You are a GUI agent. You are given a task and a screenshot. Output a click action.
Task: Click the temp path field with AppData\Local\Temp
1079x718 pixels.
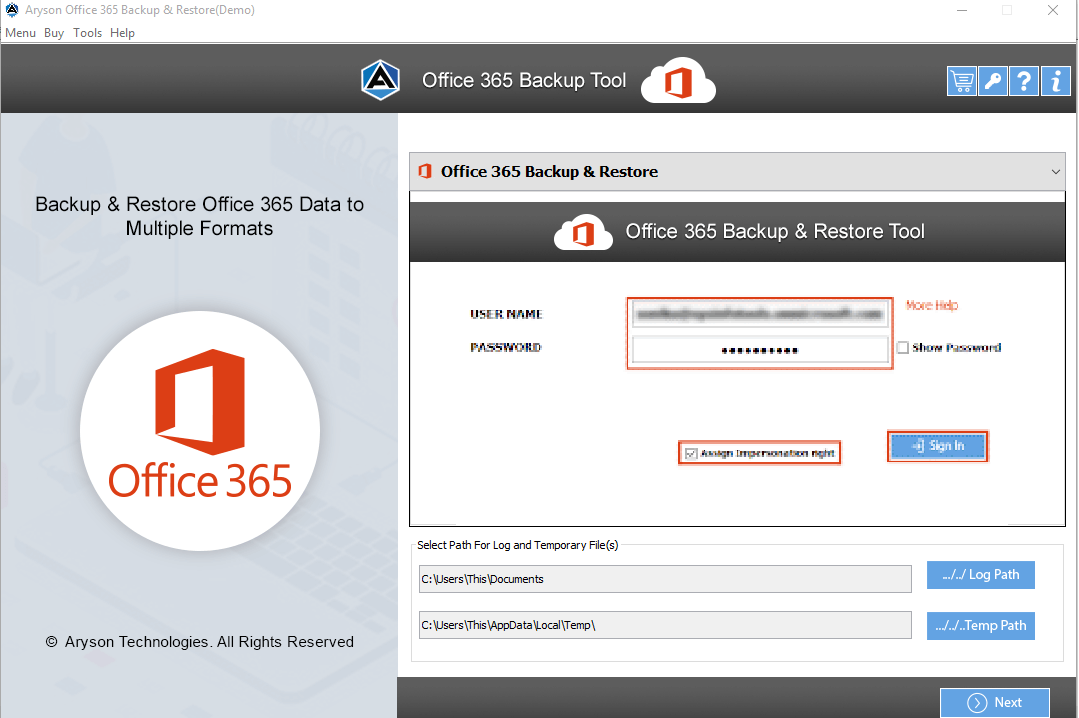[x=665, y=625]
